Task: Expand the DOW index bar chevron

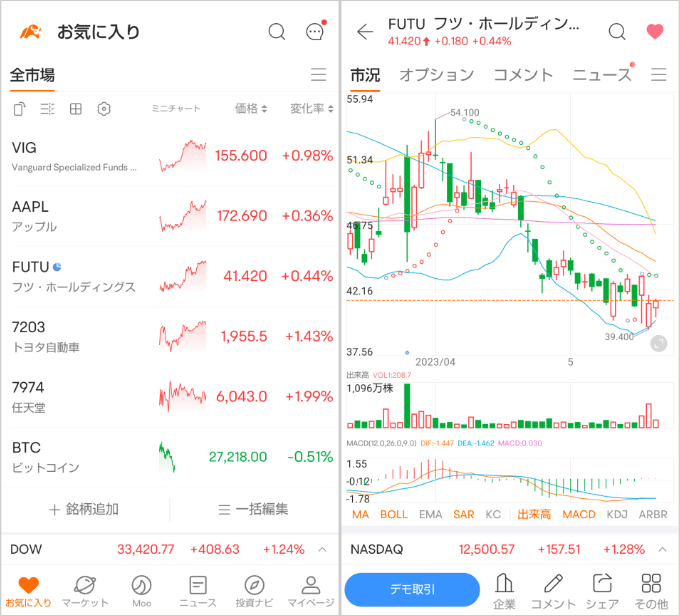Action: tap(322, 549)
